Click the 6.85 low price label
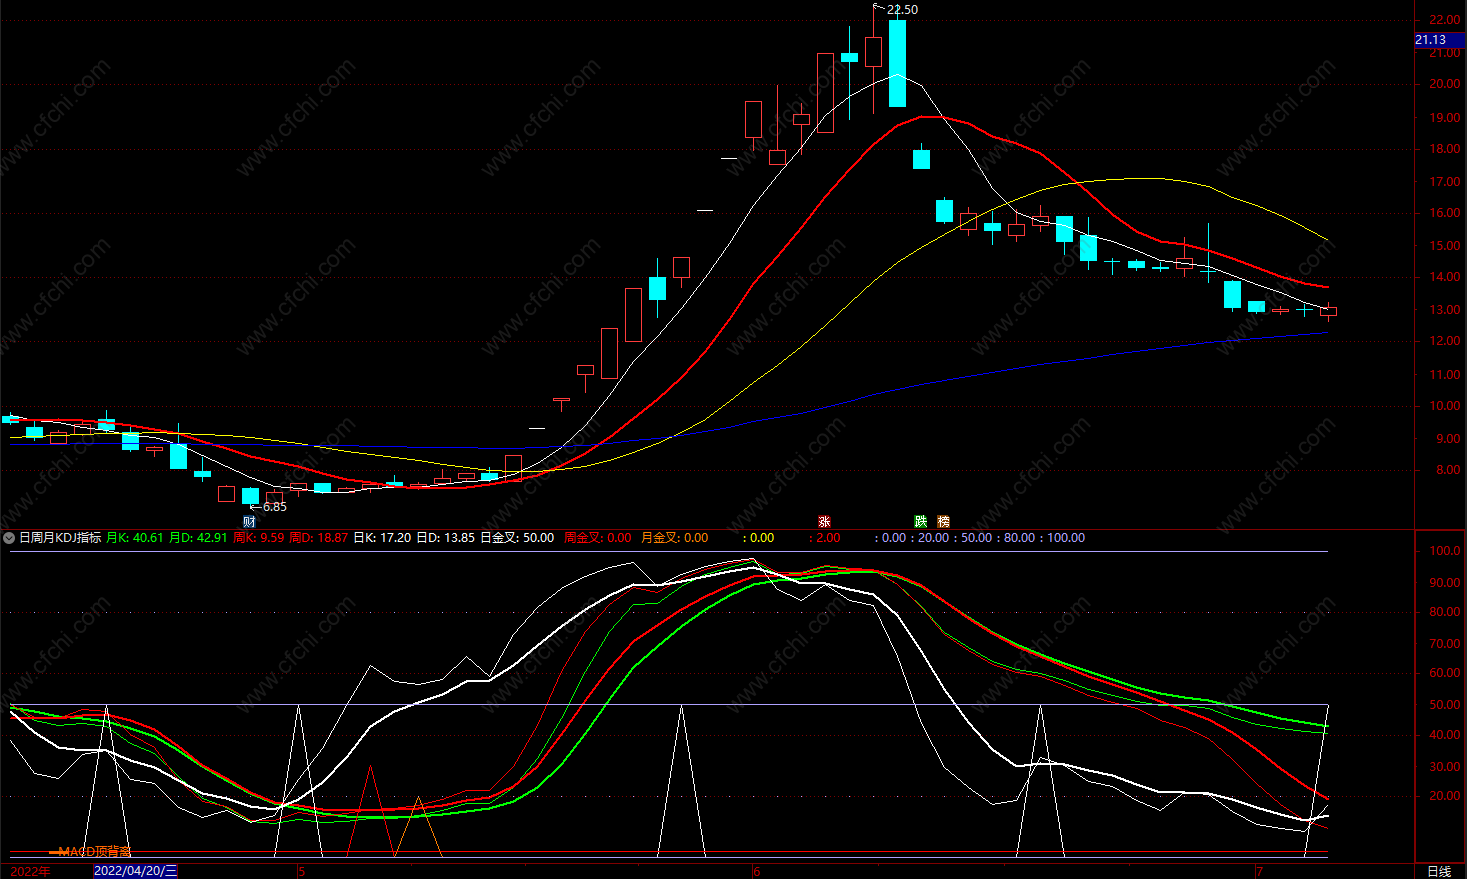 [x=274, y=507]
